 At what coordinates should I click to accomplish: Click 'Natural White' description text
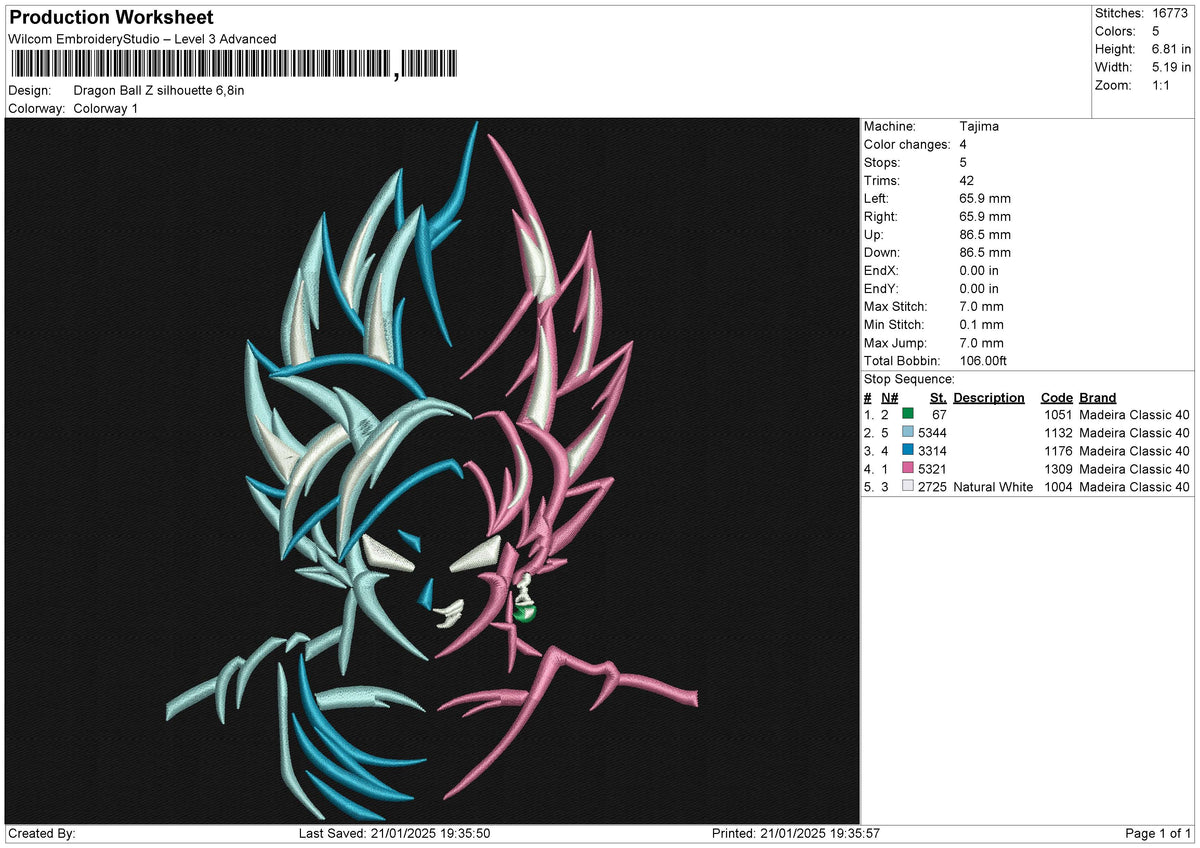[x=993, y=486]
